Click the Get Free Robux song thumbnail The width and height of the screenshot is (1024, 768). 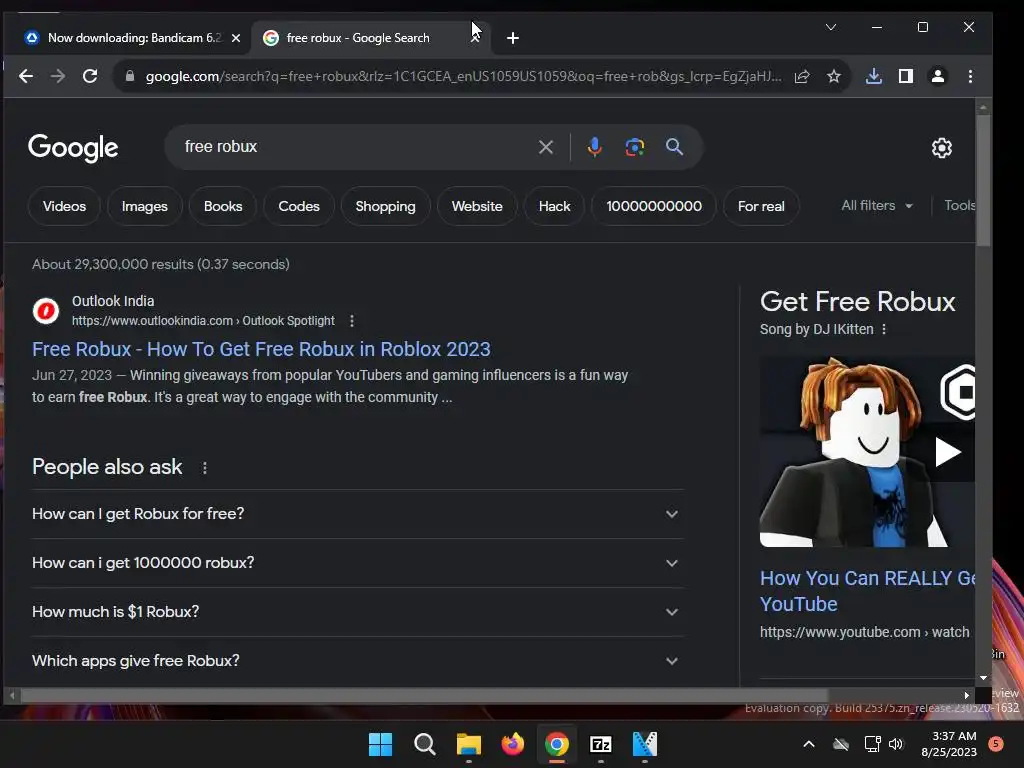point(867,452)
